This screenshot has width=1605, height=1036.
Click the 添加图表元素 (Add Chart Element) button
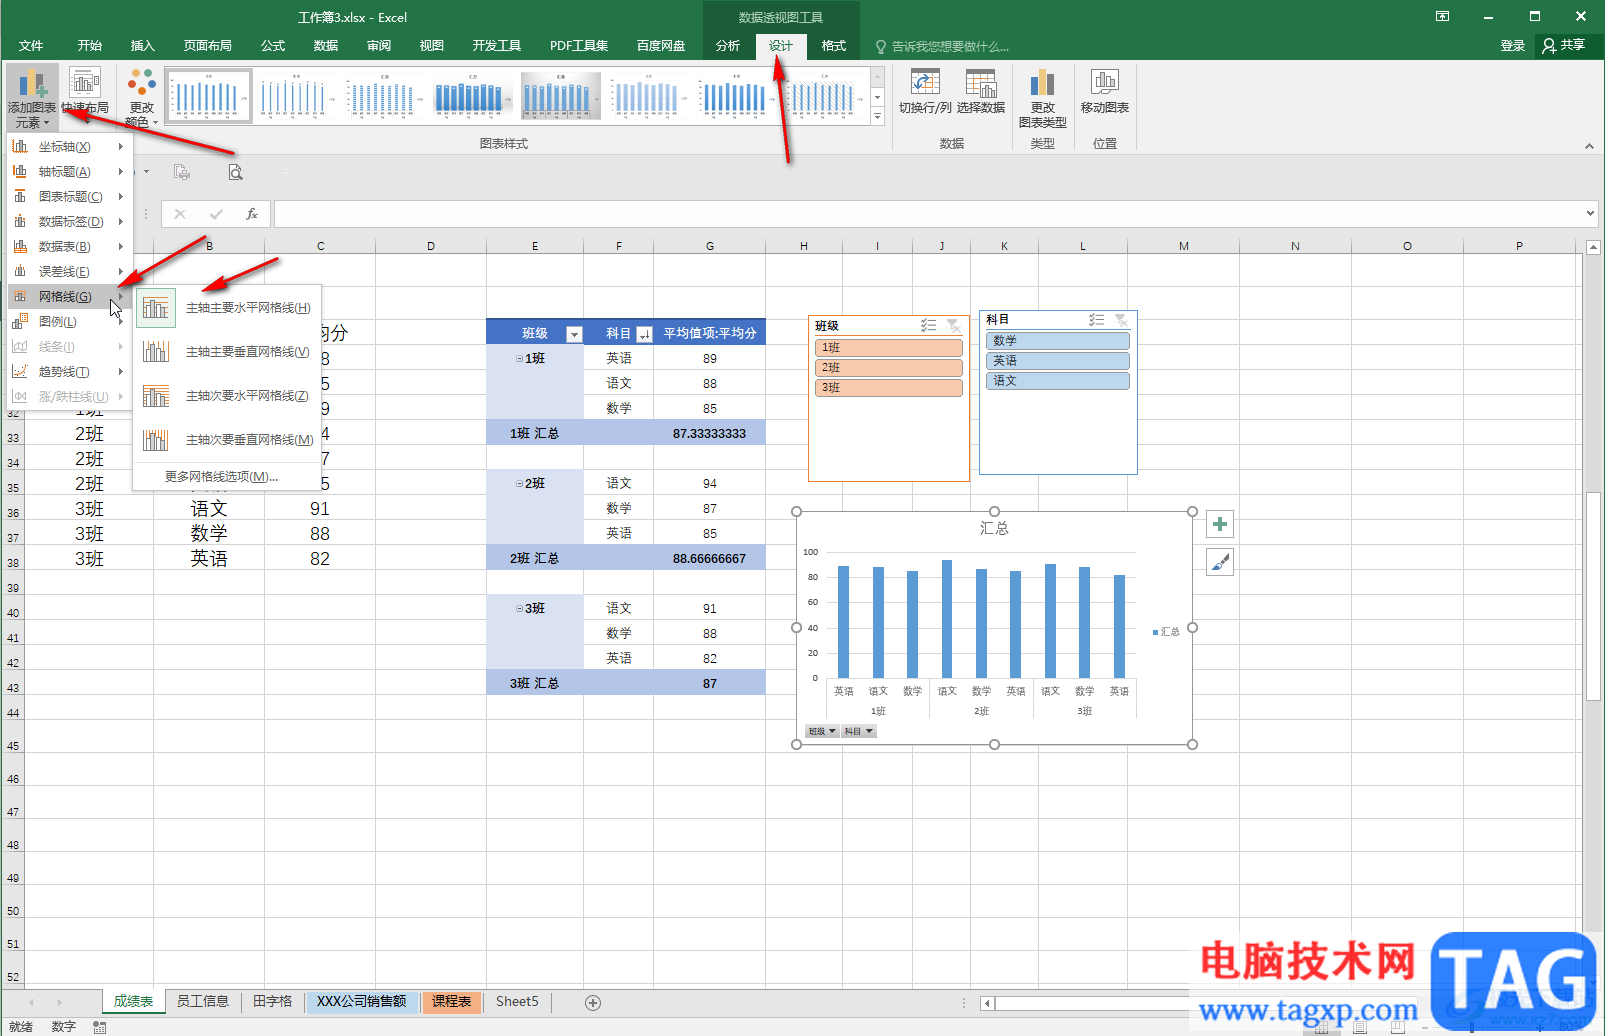(32, 98)
